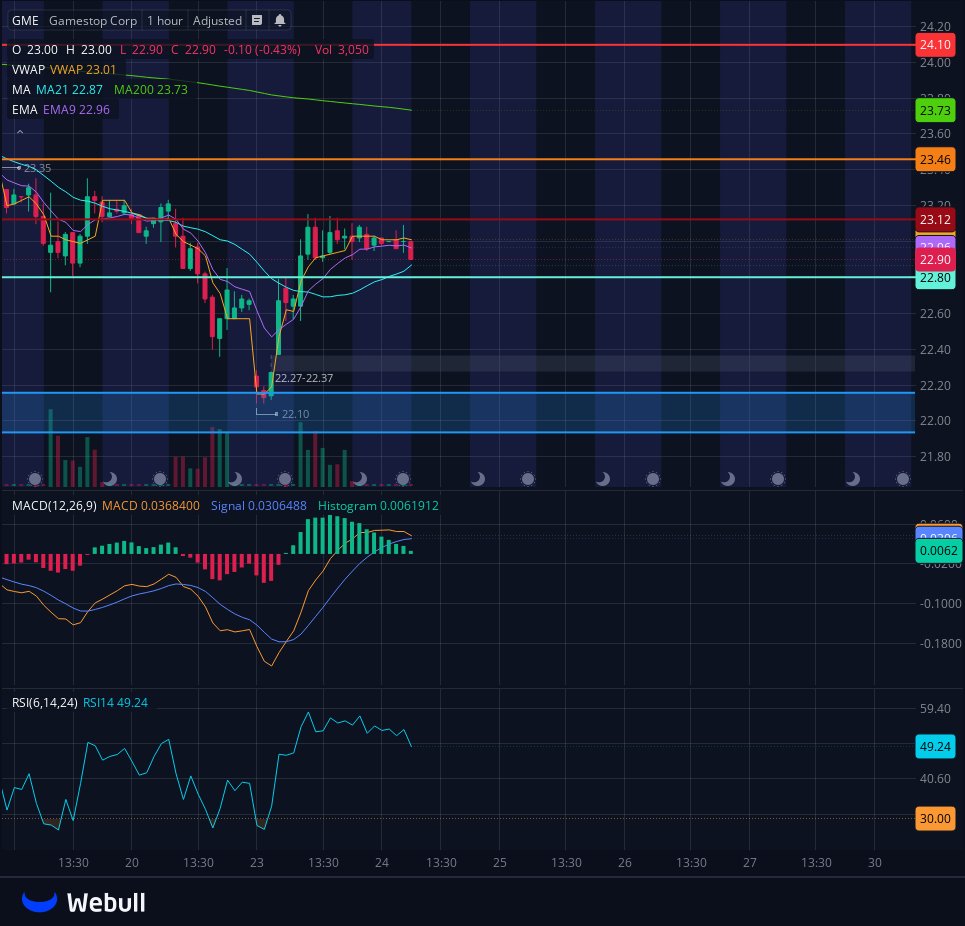Collapse indicator legends with the small caret

click(20, 132)
